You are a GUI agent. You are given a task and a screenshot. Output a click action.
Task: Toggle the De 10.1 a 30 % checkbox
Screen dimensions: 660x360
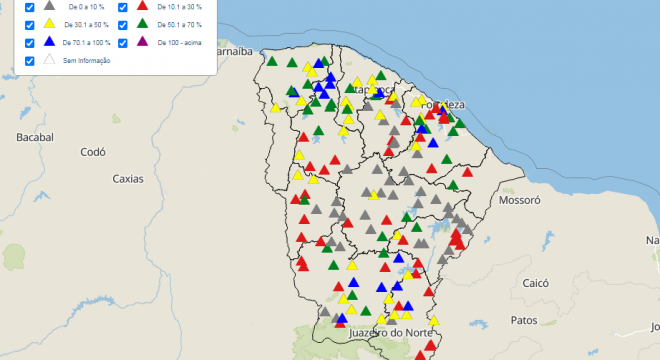(122, 7)
